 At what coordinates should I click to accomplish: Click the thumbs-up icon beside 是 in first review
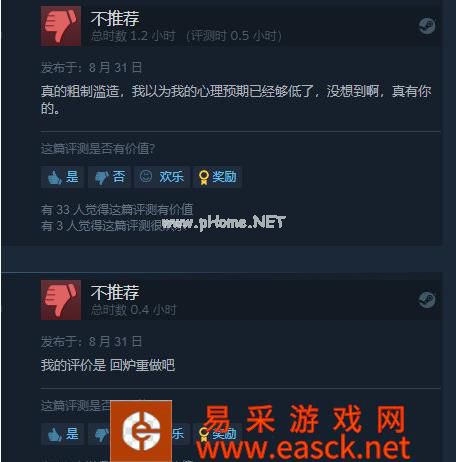coord(54,178)
